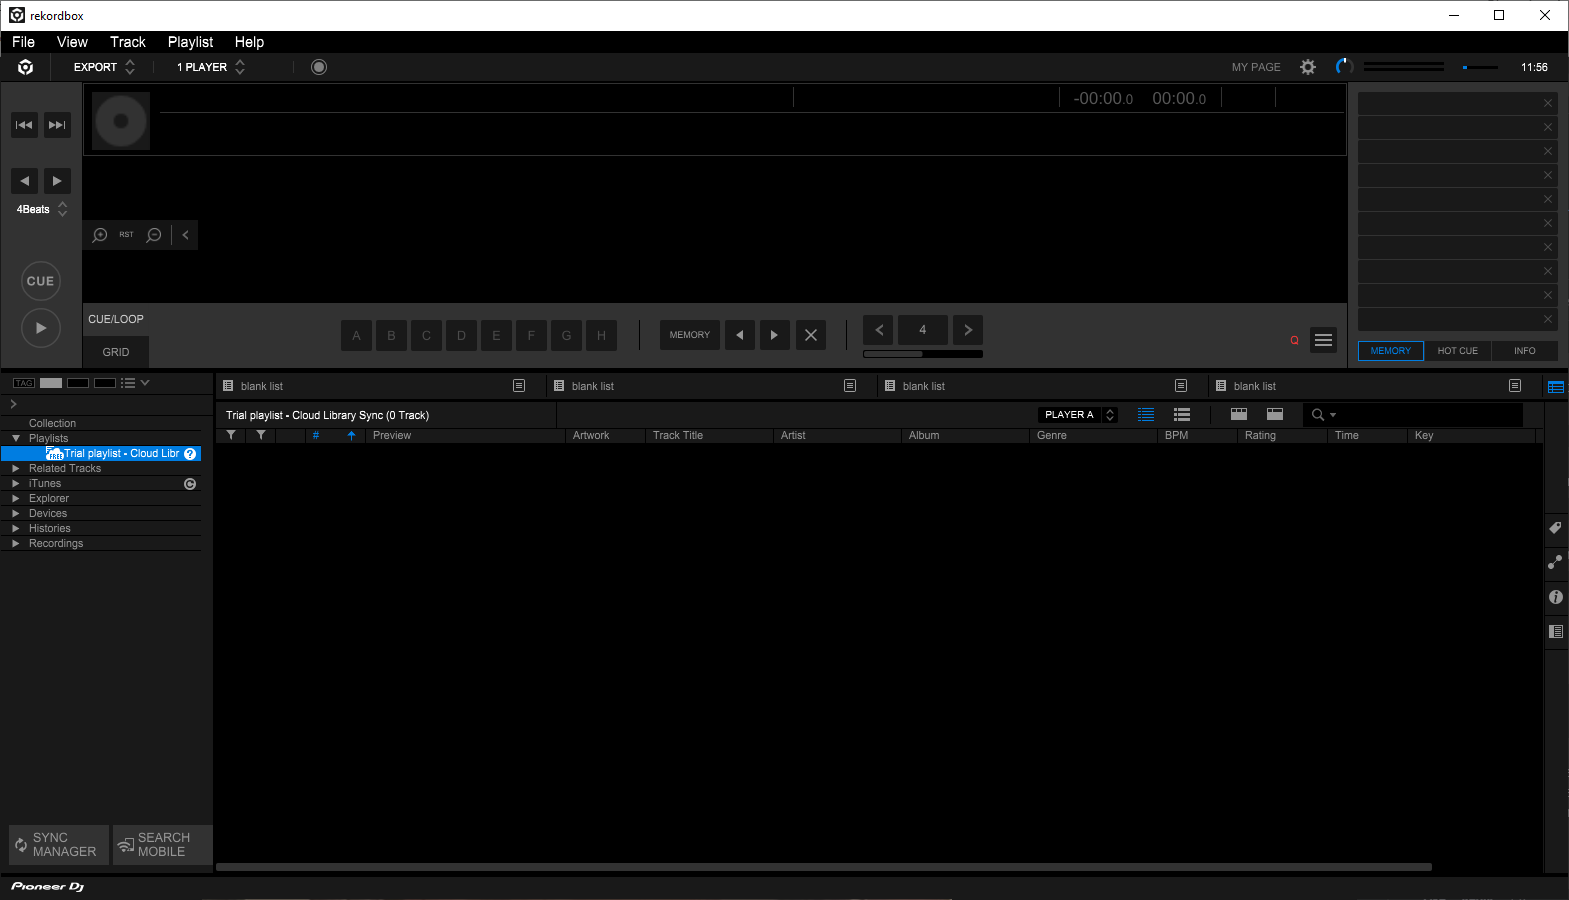Select hot cue pad D
Image resolution: width=1569 pixels, height=900 pixels.
[461, 335]
